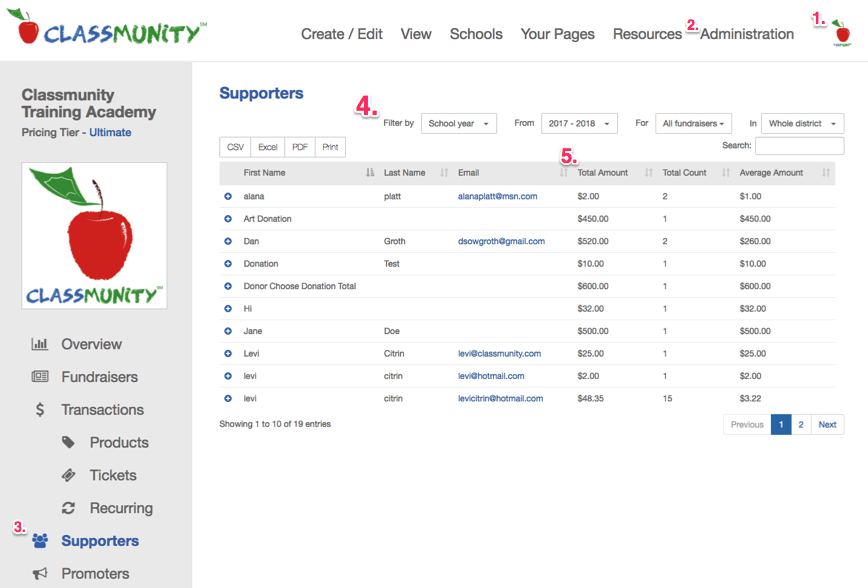Click the Promoters megaphone icon
Screen dimensions: 868x588
(40, 573)
